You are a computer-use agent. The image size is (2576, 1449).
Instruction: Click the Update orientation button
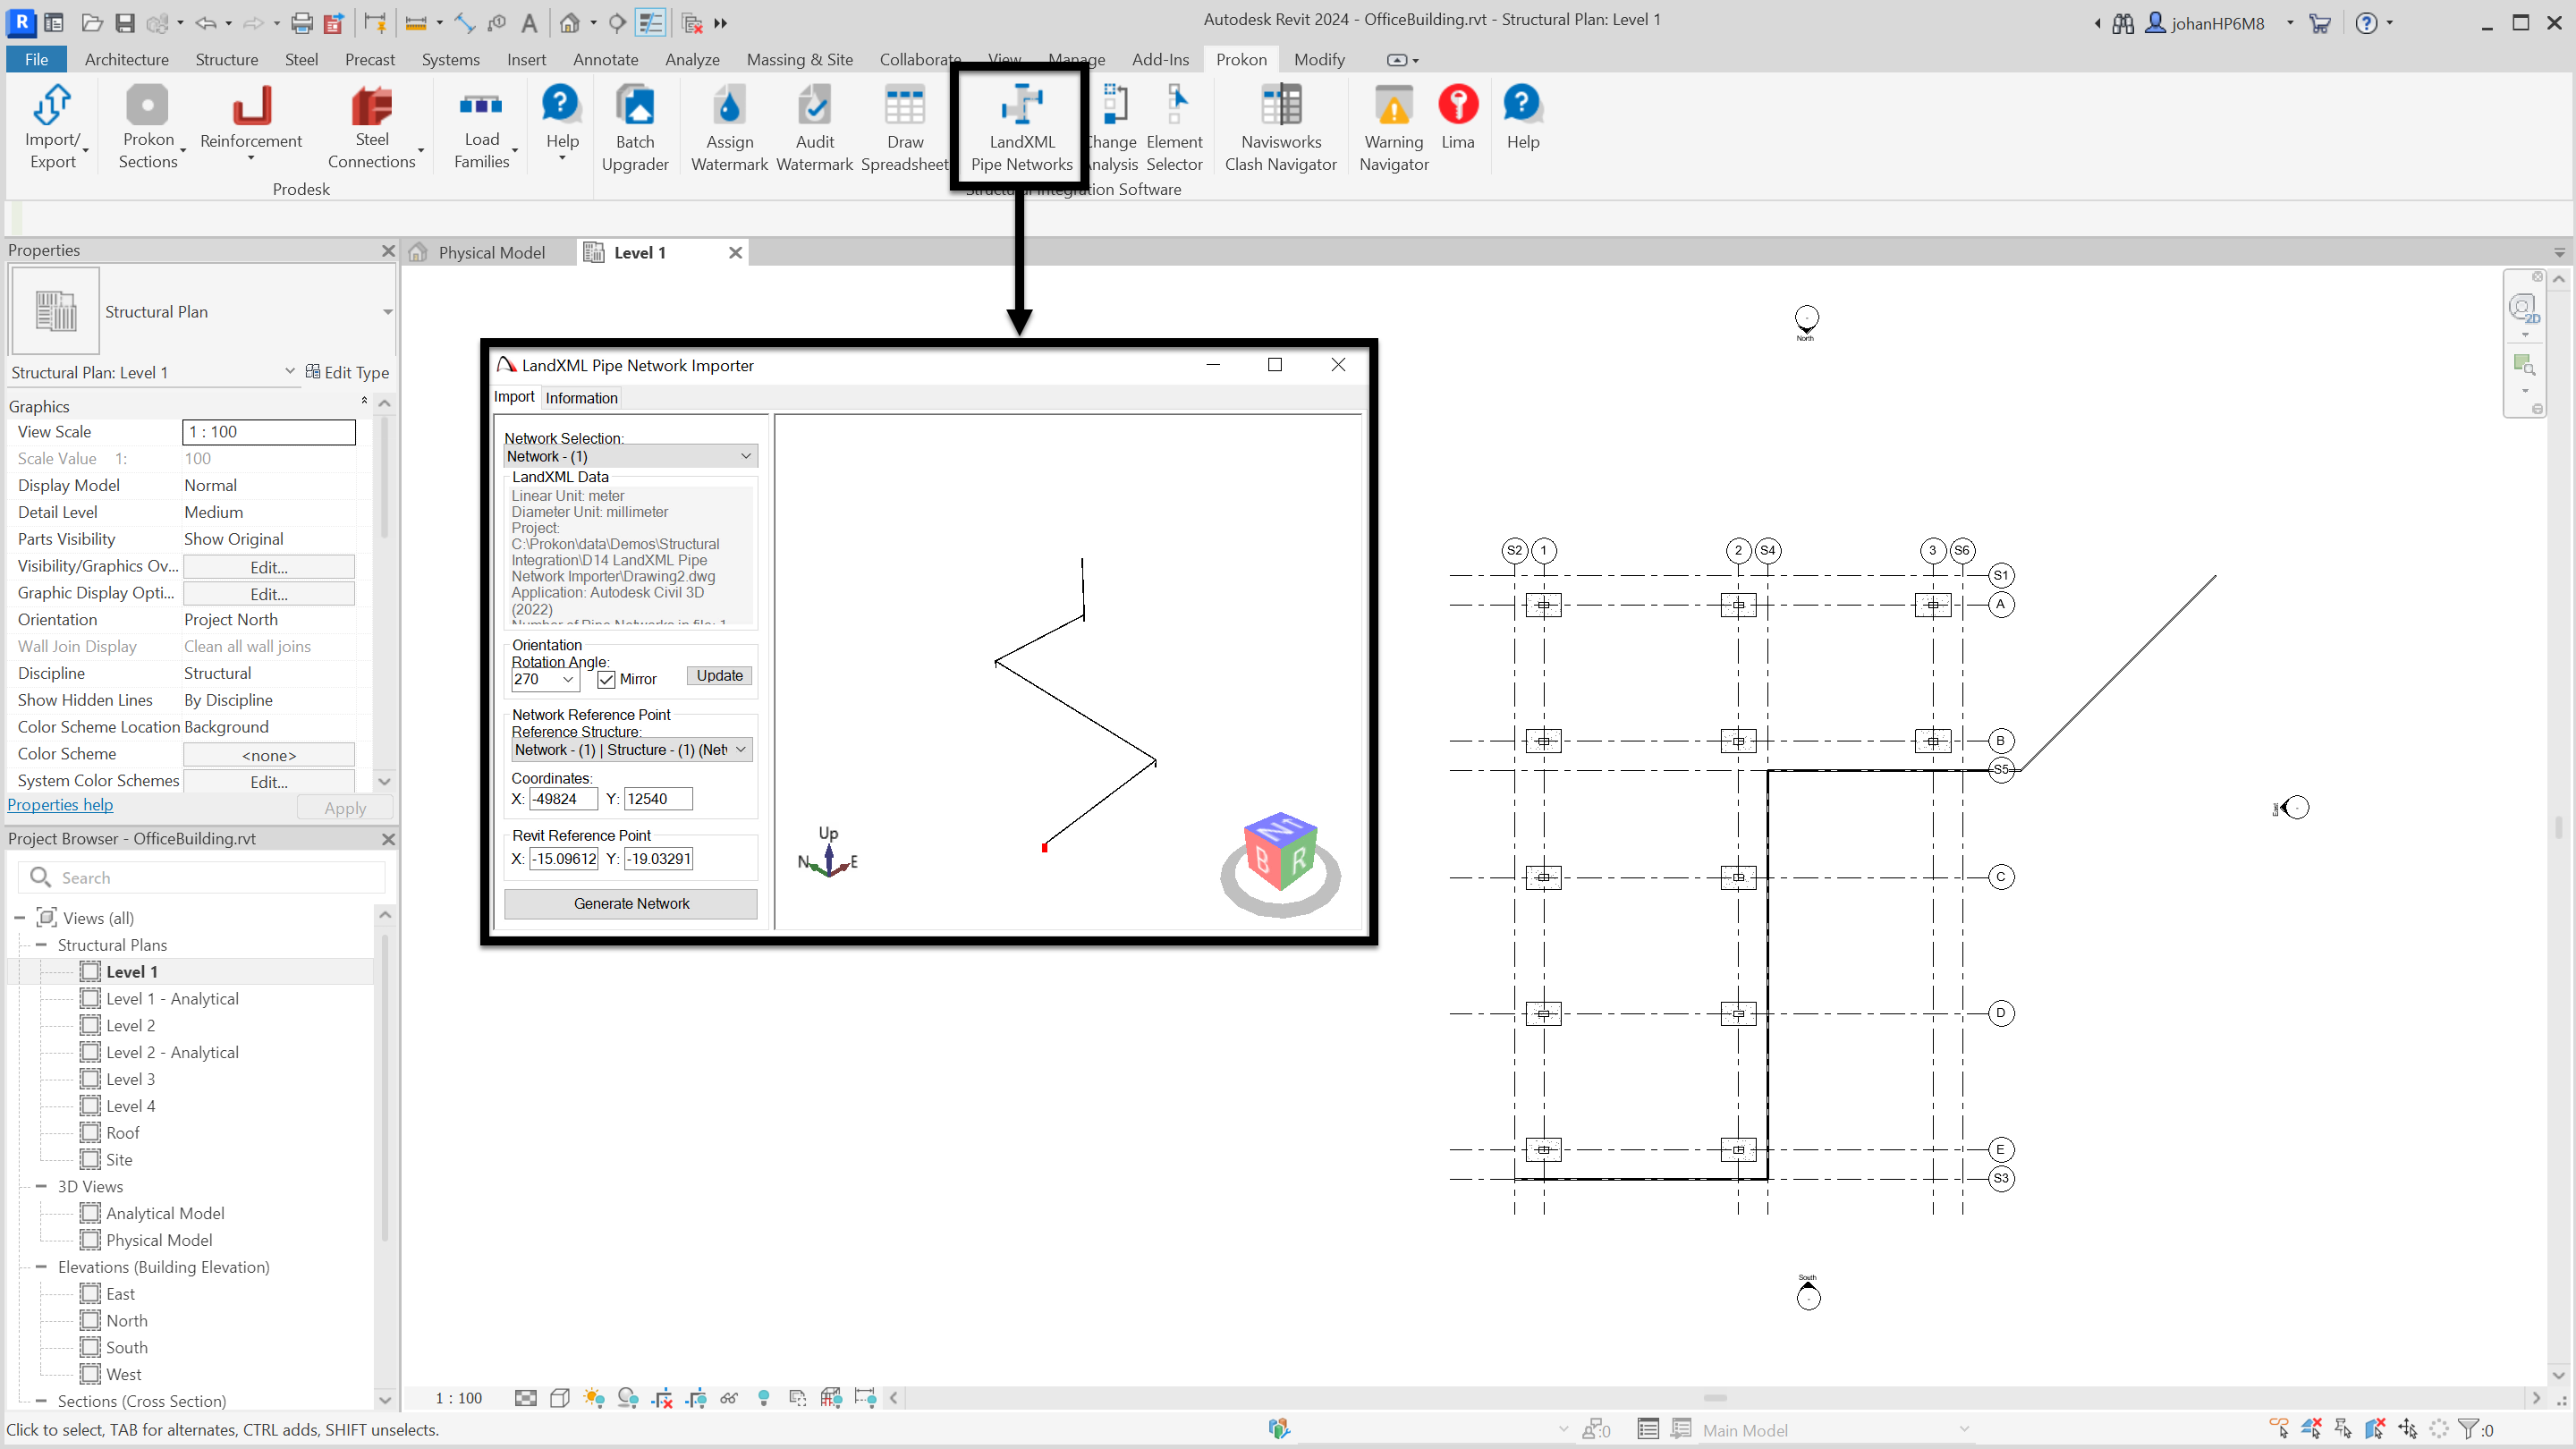click(719, 676)
